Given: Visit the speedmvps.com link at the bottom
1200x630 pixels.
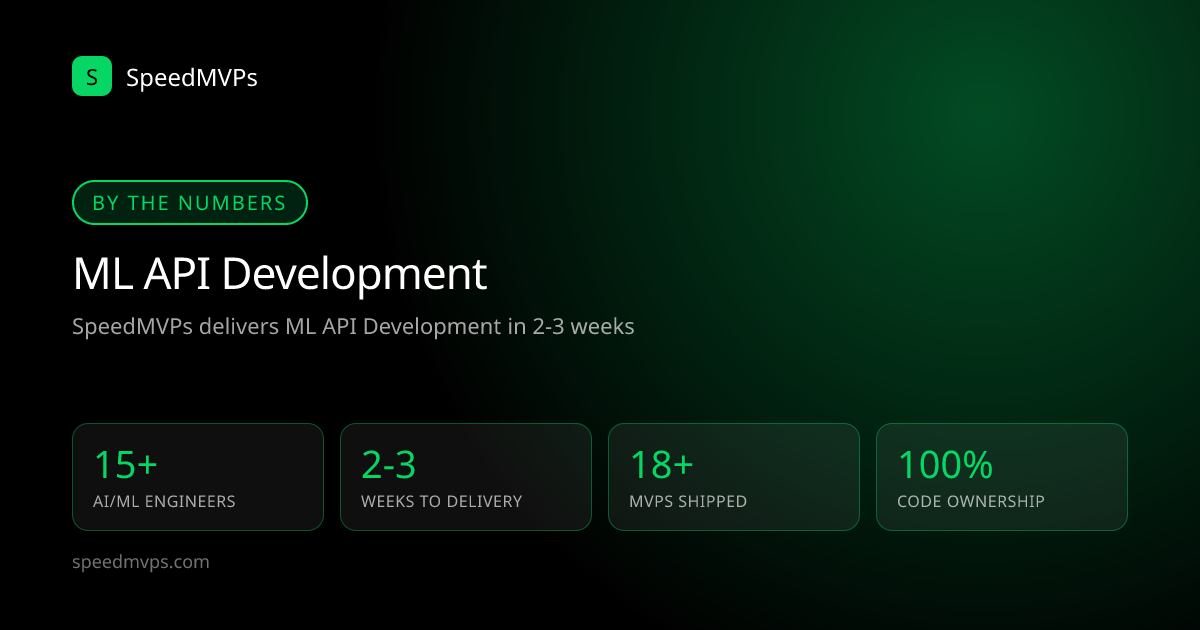Looking at the screenshot, I should tap(141, 562).
